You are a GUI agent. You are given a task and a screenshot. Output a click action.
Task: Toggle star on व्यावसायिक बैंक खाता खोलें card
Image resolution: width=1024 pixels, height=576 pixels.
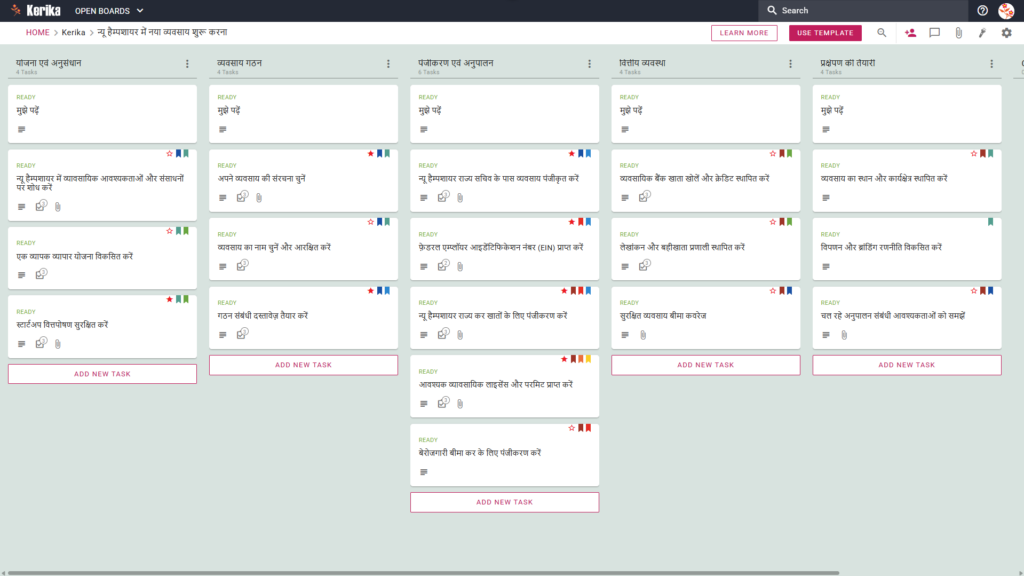tap(773, 153)
